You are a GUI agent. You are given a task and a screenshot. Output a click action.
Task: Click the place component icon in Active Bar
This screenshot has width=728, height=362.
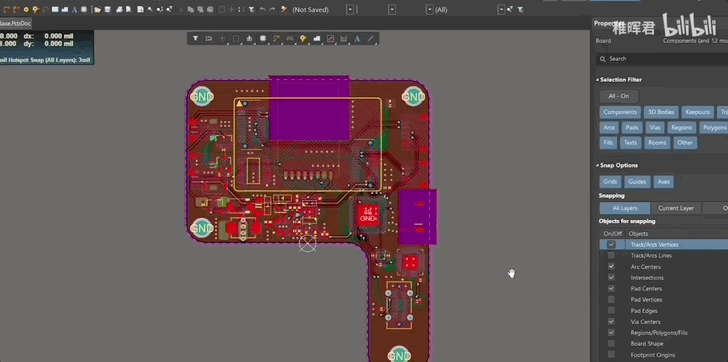263,39
